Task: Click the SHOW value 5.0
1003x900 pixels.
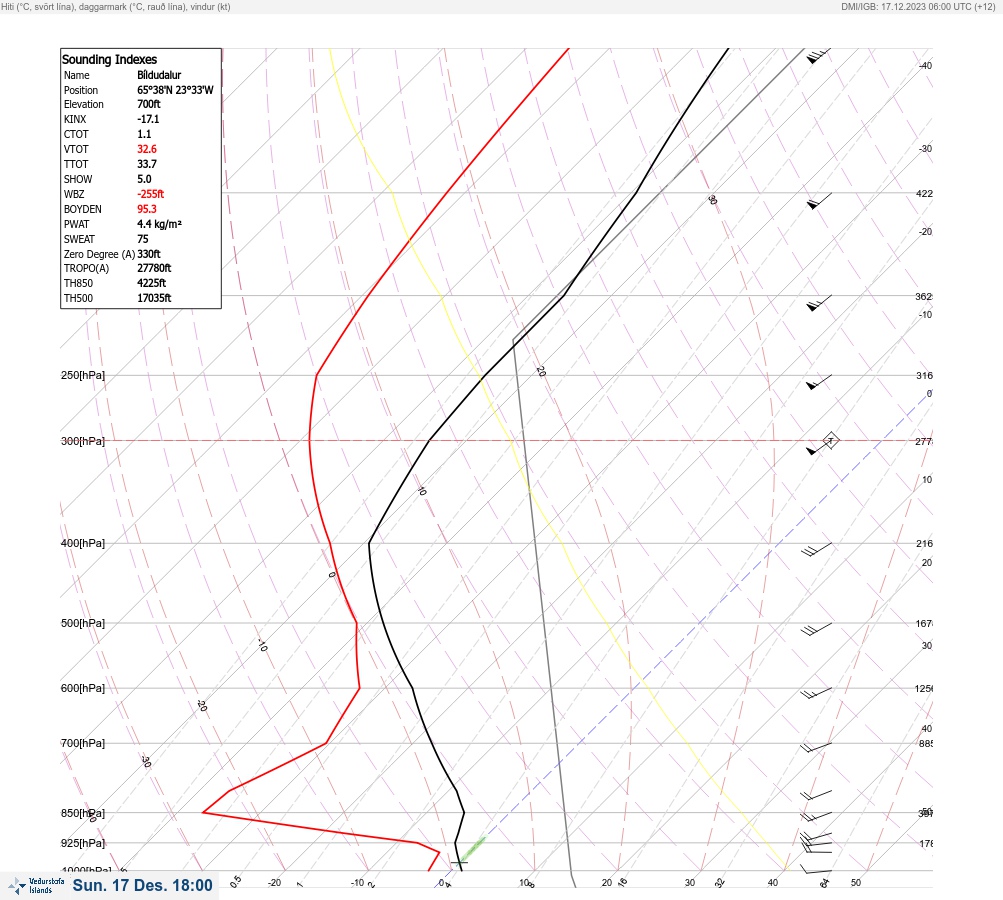Action: pos(144,179)
